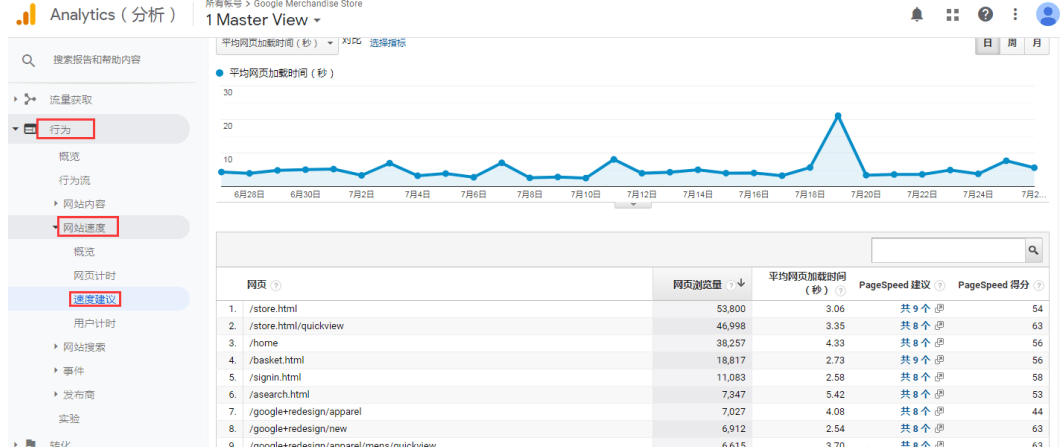1061x447 pixels.
Task: Open the three-dot more options menu
Action: pos(1015,15)
